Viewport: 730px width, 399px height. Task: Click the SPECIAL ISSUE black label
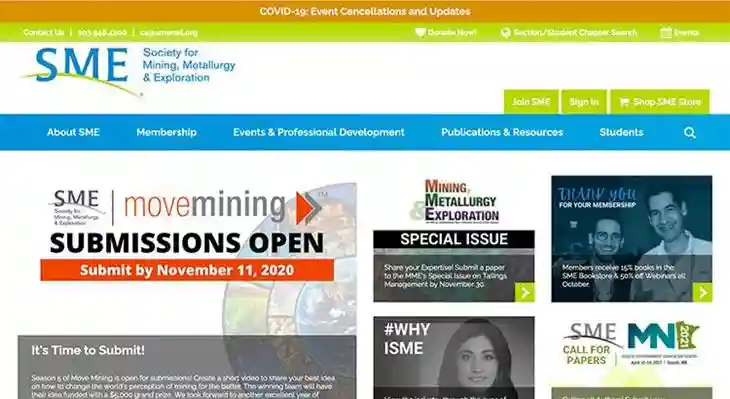[454, 239]
